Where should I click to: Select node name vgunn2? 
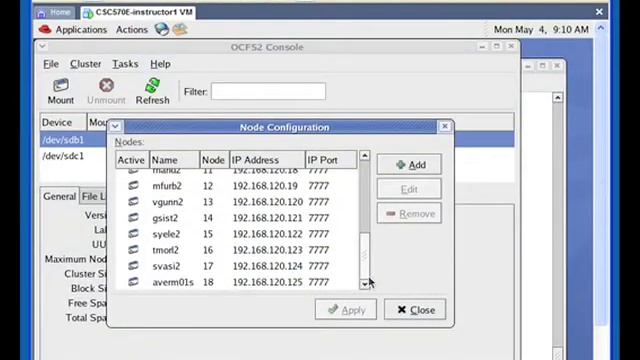coord(168,202)
